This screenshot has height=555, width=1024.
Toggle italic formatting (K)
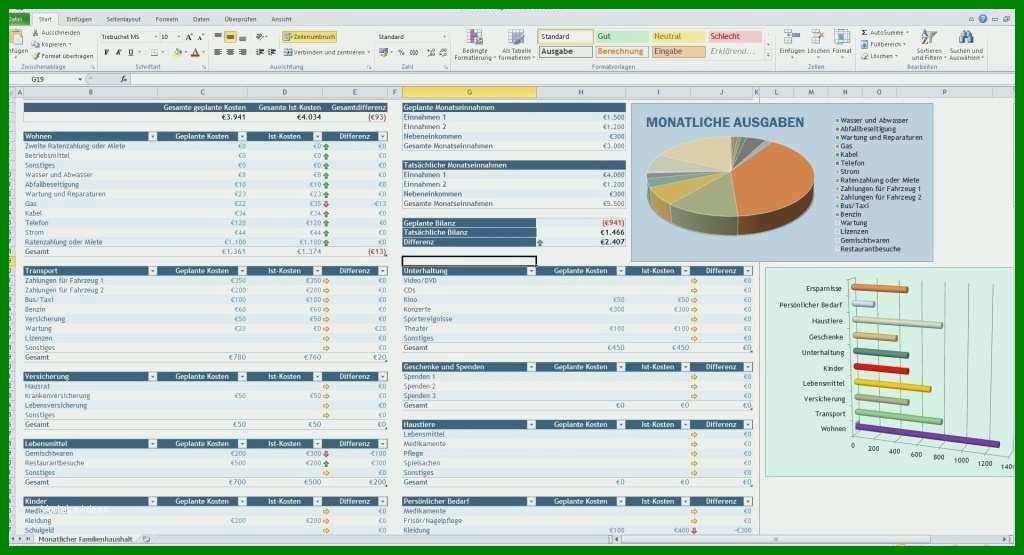[x=118, y=52]
